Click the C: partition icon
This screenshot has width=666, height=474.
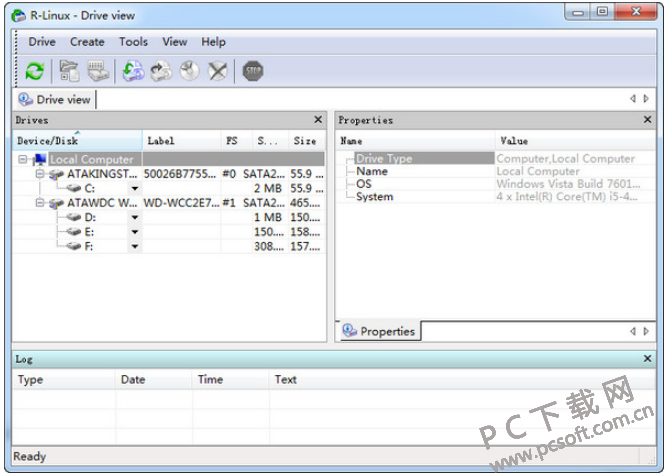tap(73, 188)
